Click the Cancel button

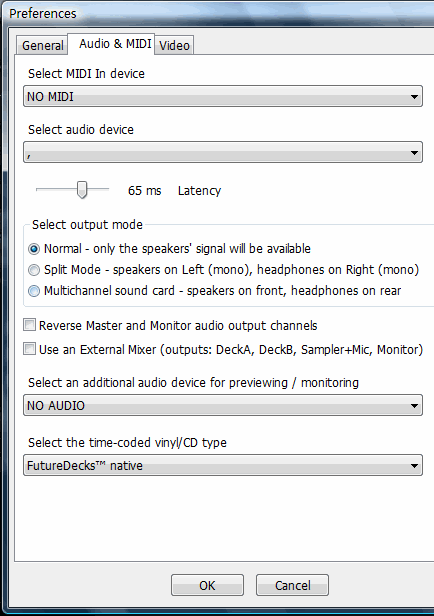coord(292,585)
